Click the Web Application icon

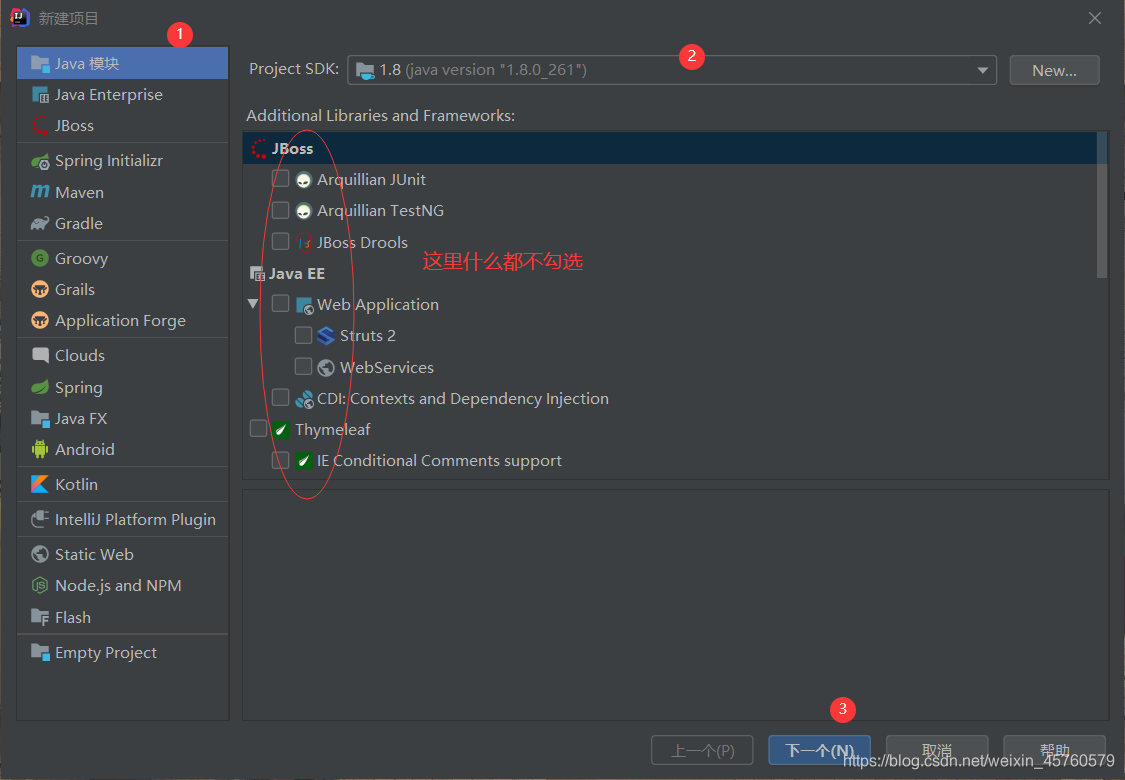304,305
